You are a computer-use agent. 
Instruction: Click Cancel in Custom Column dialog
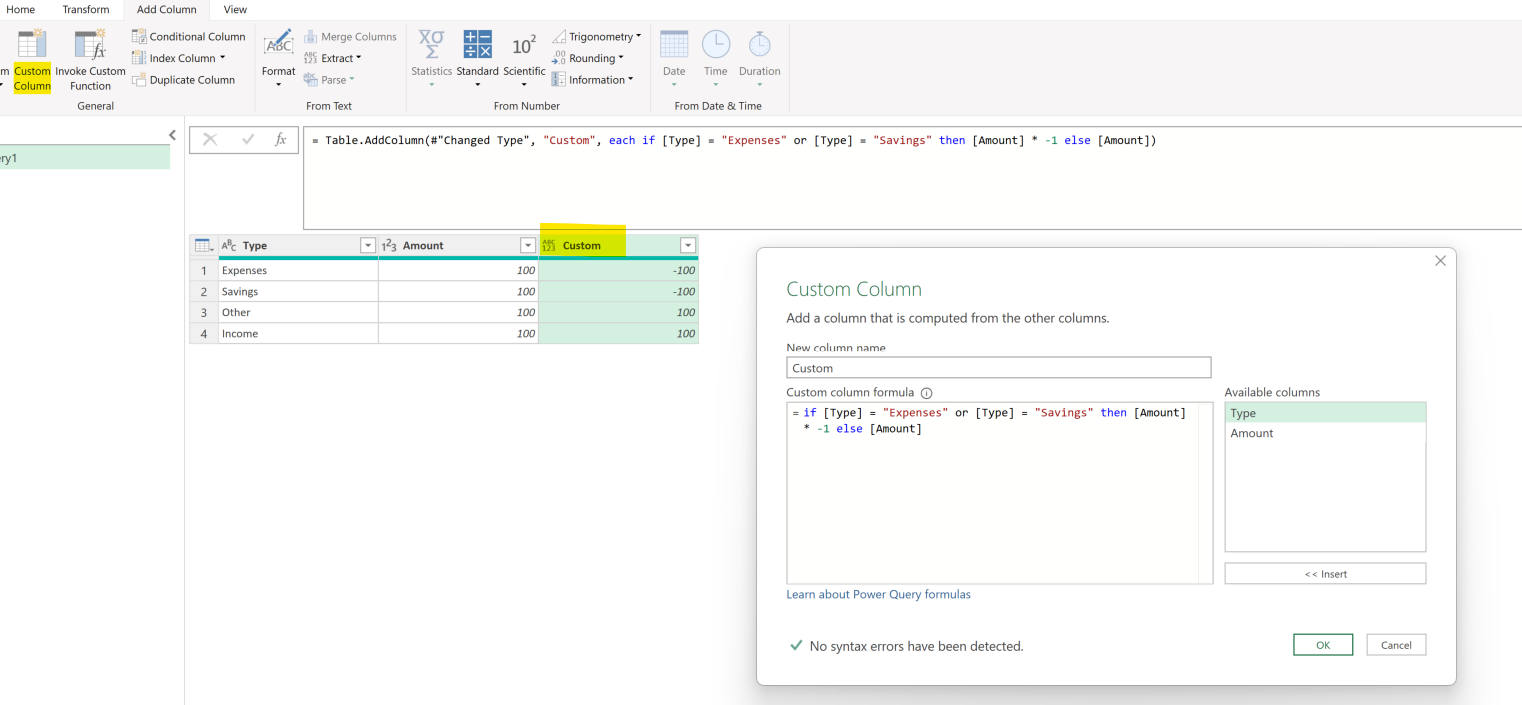(1396, 645)
